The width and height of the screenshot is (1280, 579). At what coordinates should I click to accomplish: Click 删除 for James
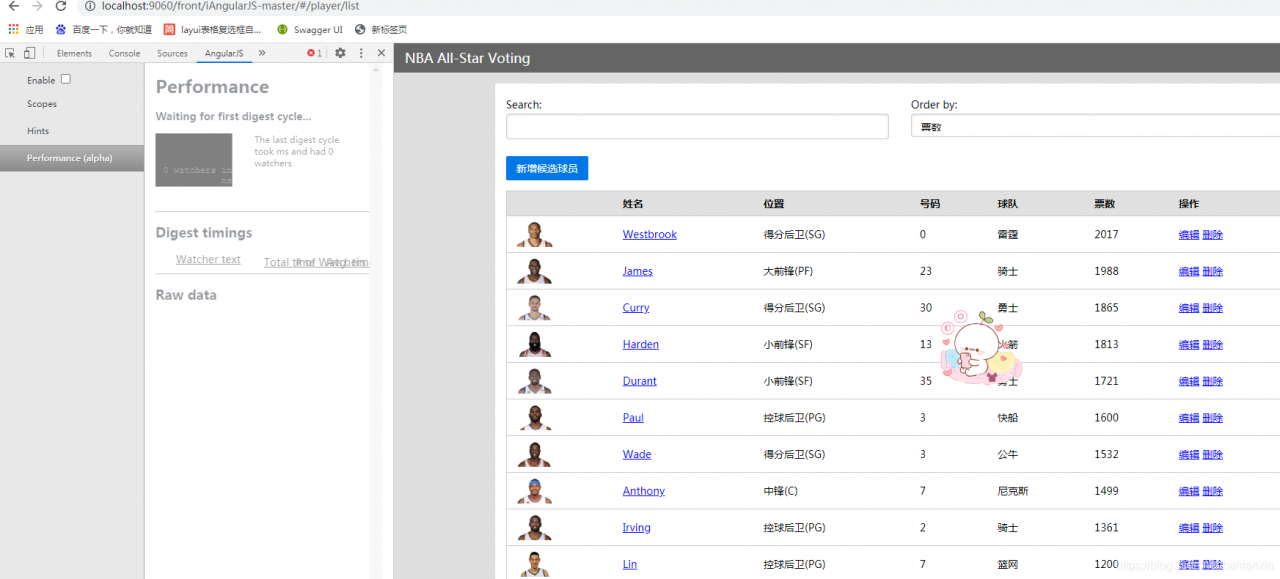[x=1213, y=271]
